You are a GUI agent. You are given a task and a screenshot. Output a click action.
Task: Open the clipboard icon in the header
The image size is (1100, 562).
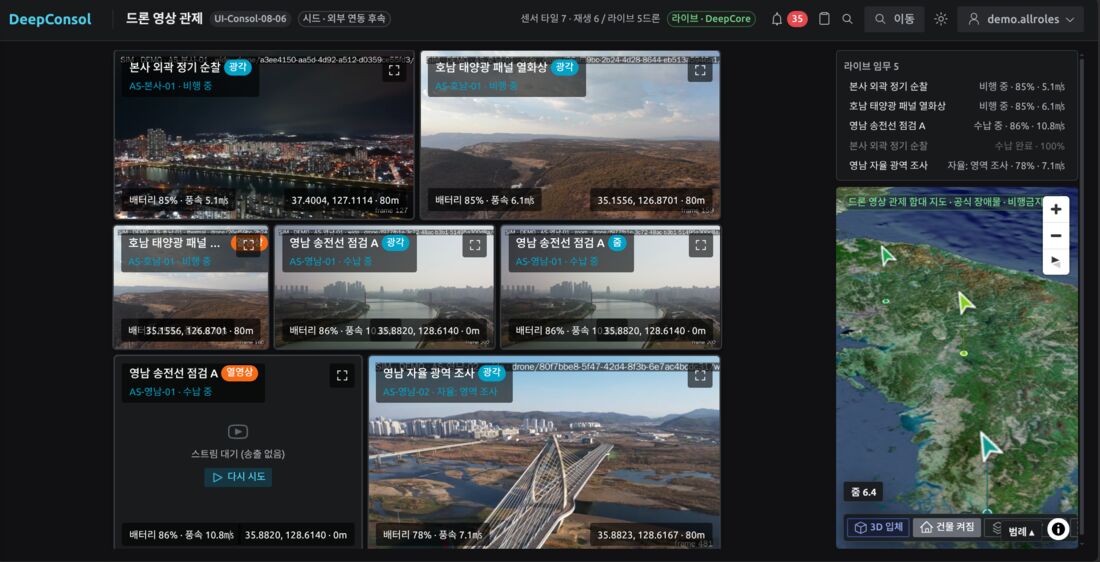click(824, 19)
